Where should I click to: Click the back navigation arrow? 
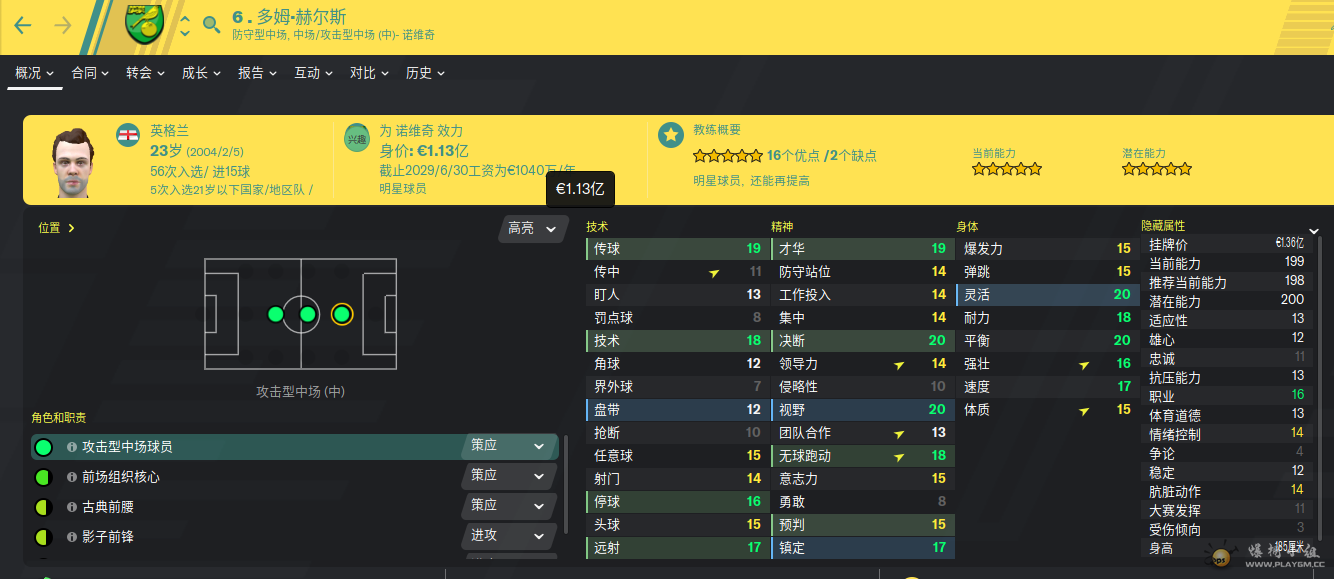22,25
